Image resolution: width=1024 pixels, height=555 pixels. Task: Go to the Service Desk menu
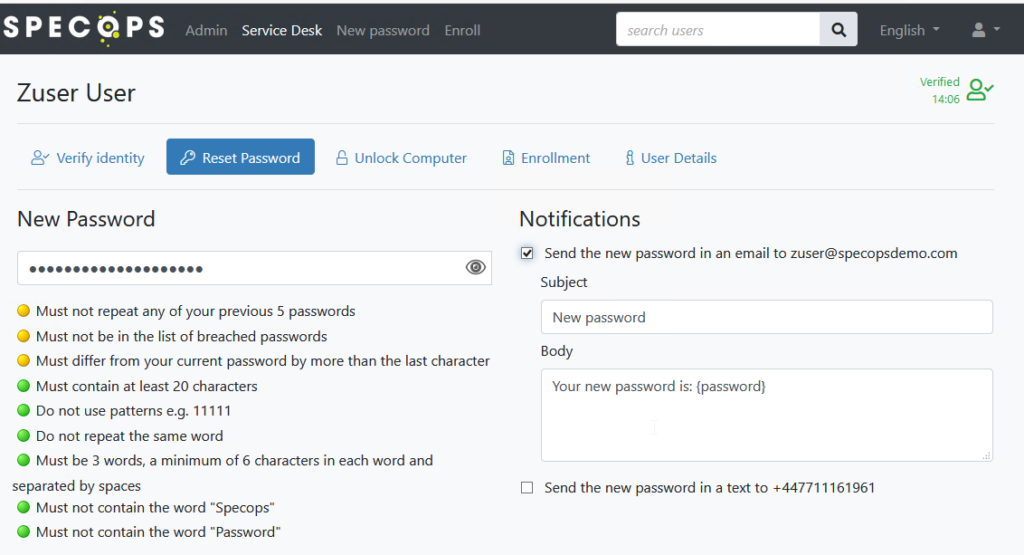[281, 30]
